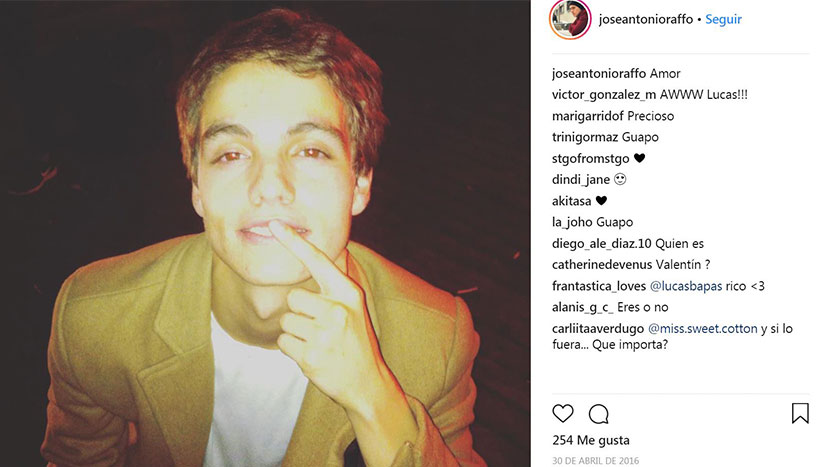Open comments with the speech bubble icon
This screenshot has width=830, height=467.
coord(599,414)
